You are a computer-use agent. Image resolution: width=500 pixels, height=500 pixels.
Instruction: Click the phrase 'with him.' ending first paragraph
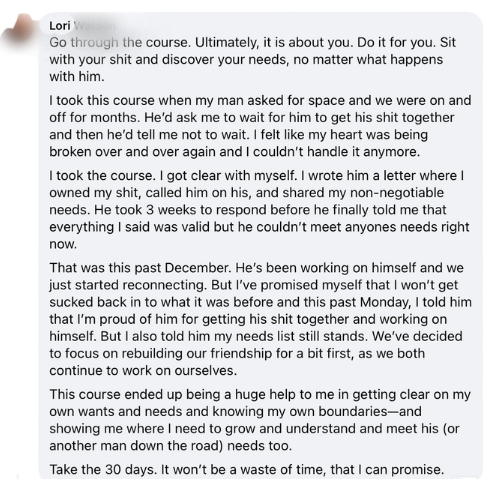[77, 77]
